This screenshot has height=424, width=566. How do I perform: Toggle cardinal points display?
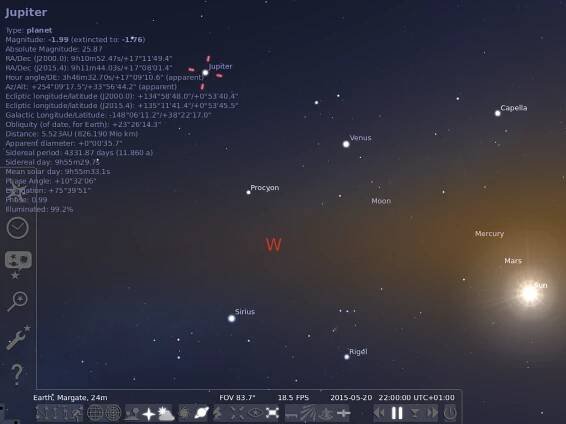(x=149, y=414)
